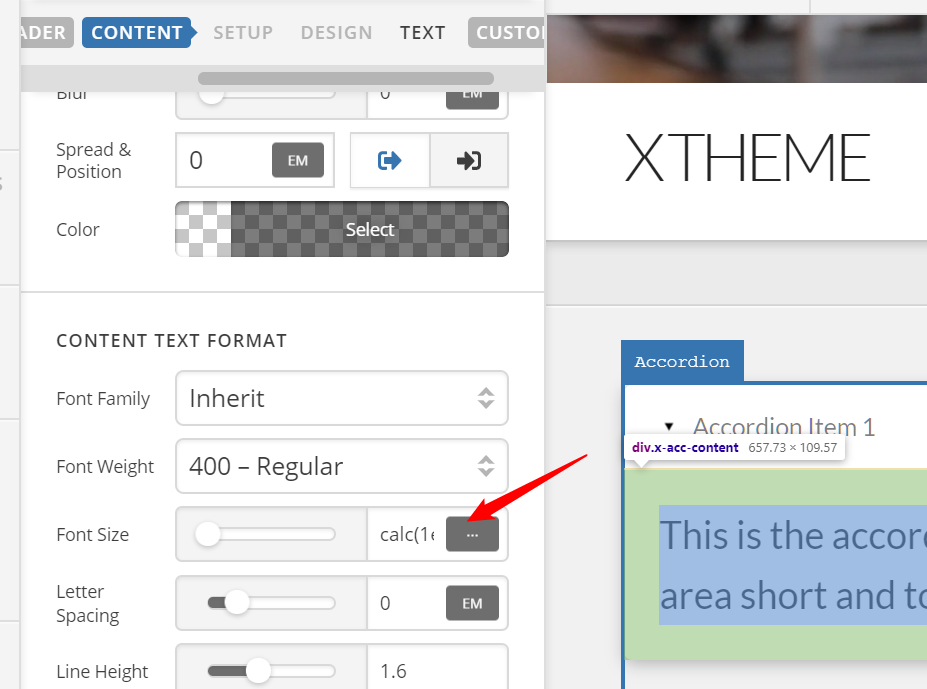
Task: Click the Letter Spacing EM unit button
Action: [472, 603]
